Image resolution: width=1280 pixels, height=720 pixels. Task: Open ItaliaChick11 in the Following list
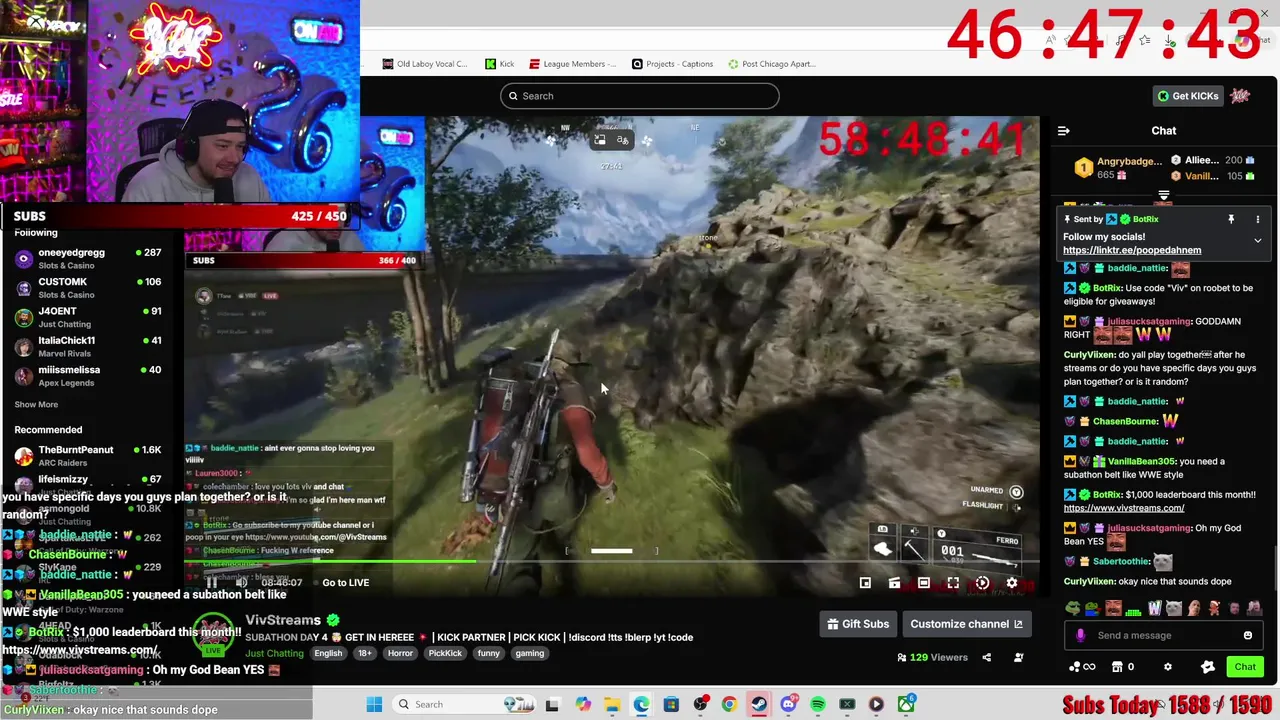[88, 347]
